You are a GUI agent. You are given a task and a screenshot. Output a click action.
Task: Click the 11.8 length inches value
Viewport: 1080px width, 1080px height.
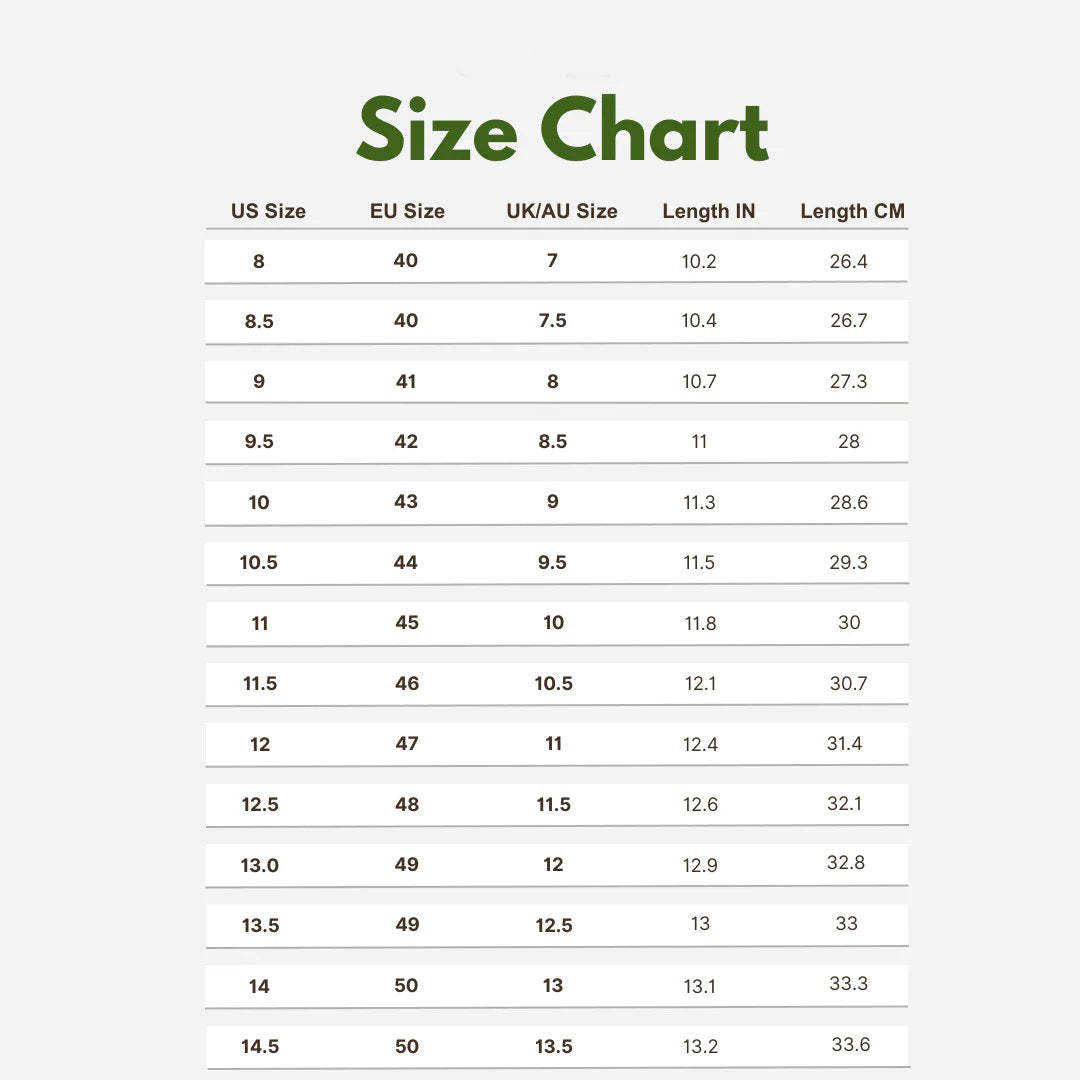(700, 623)
